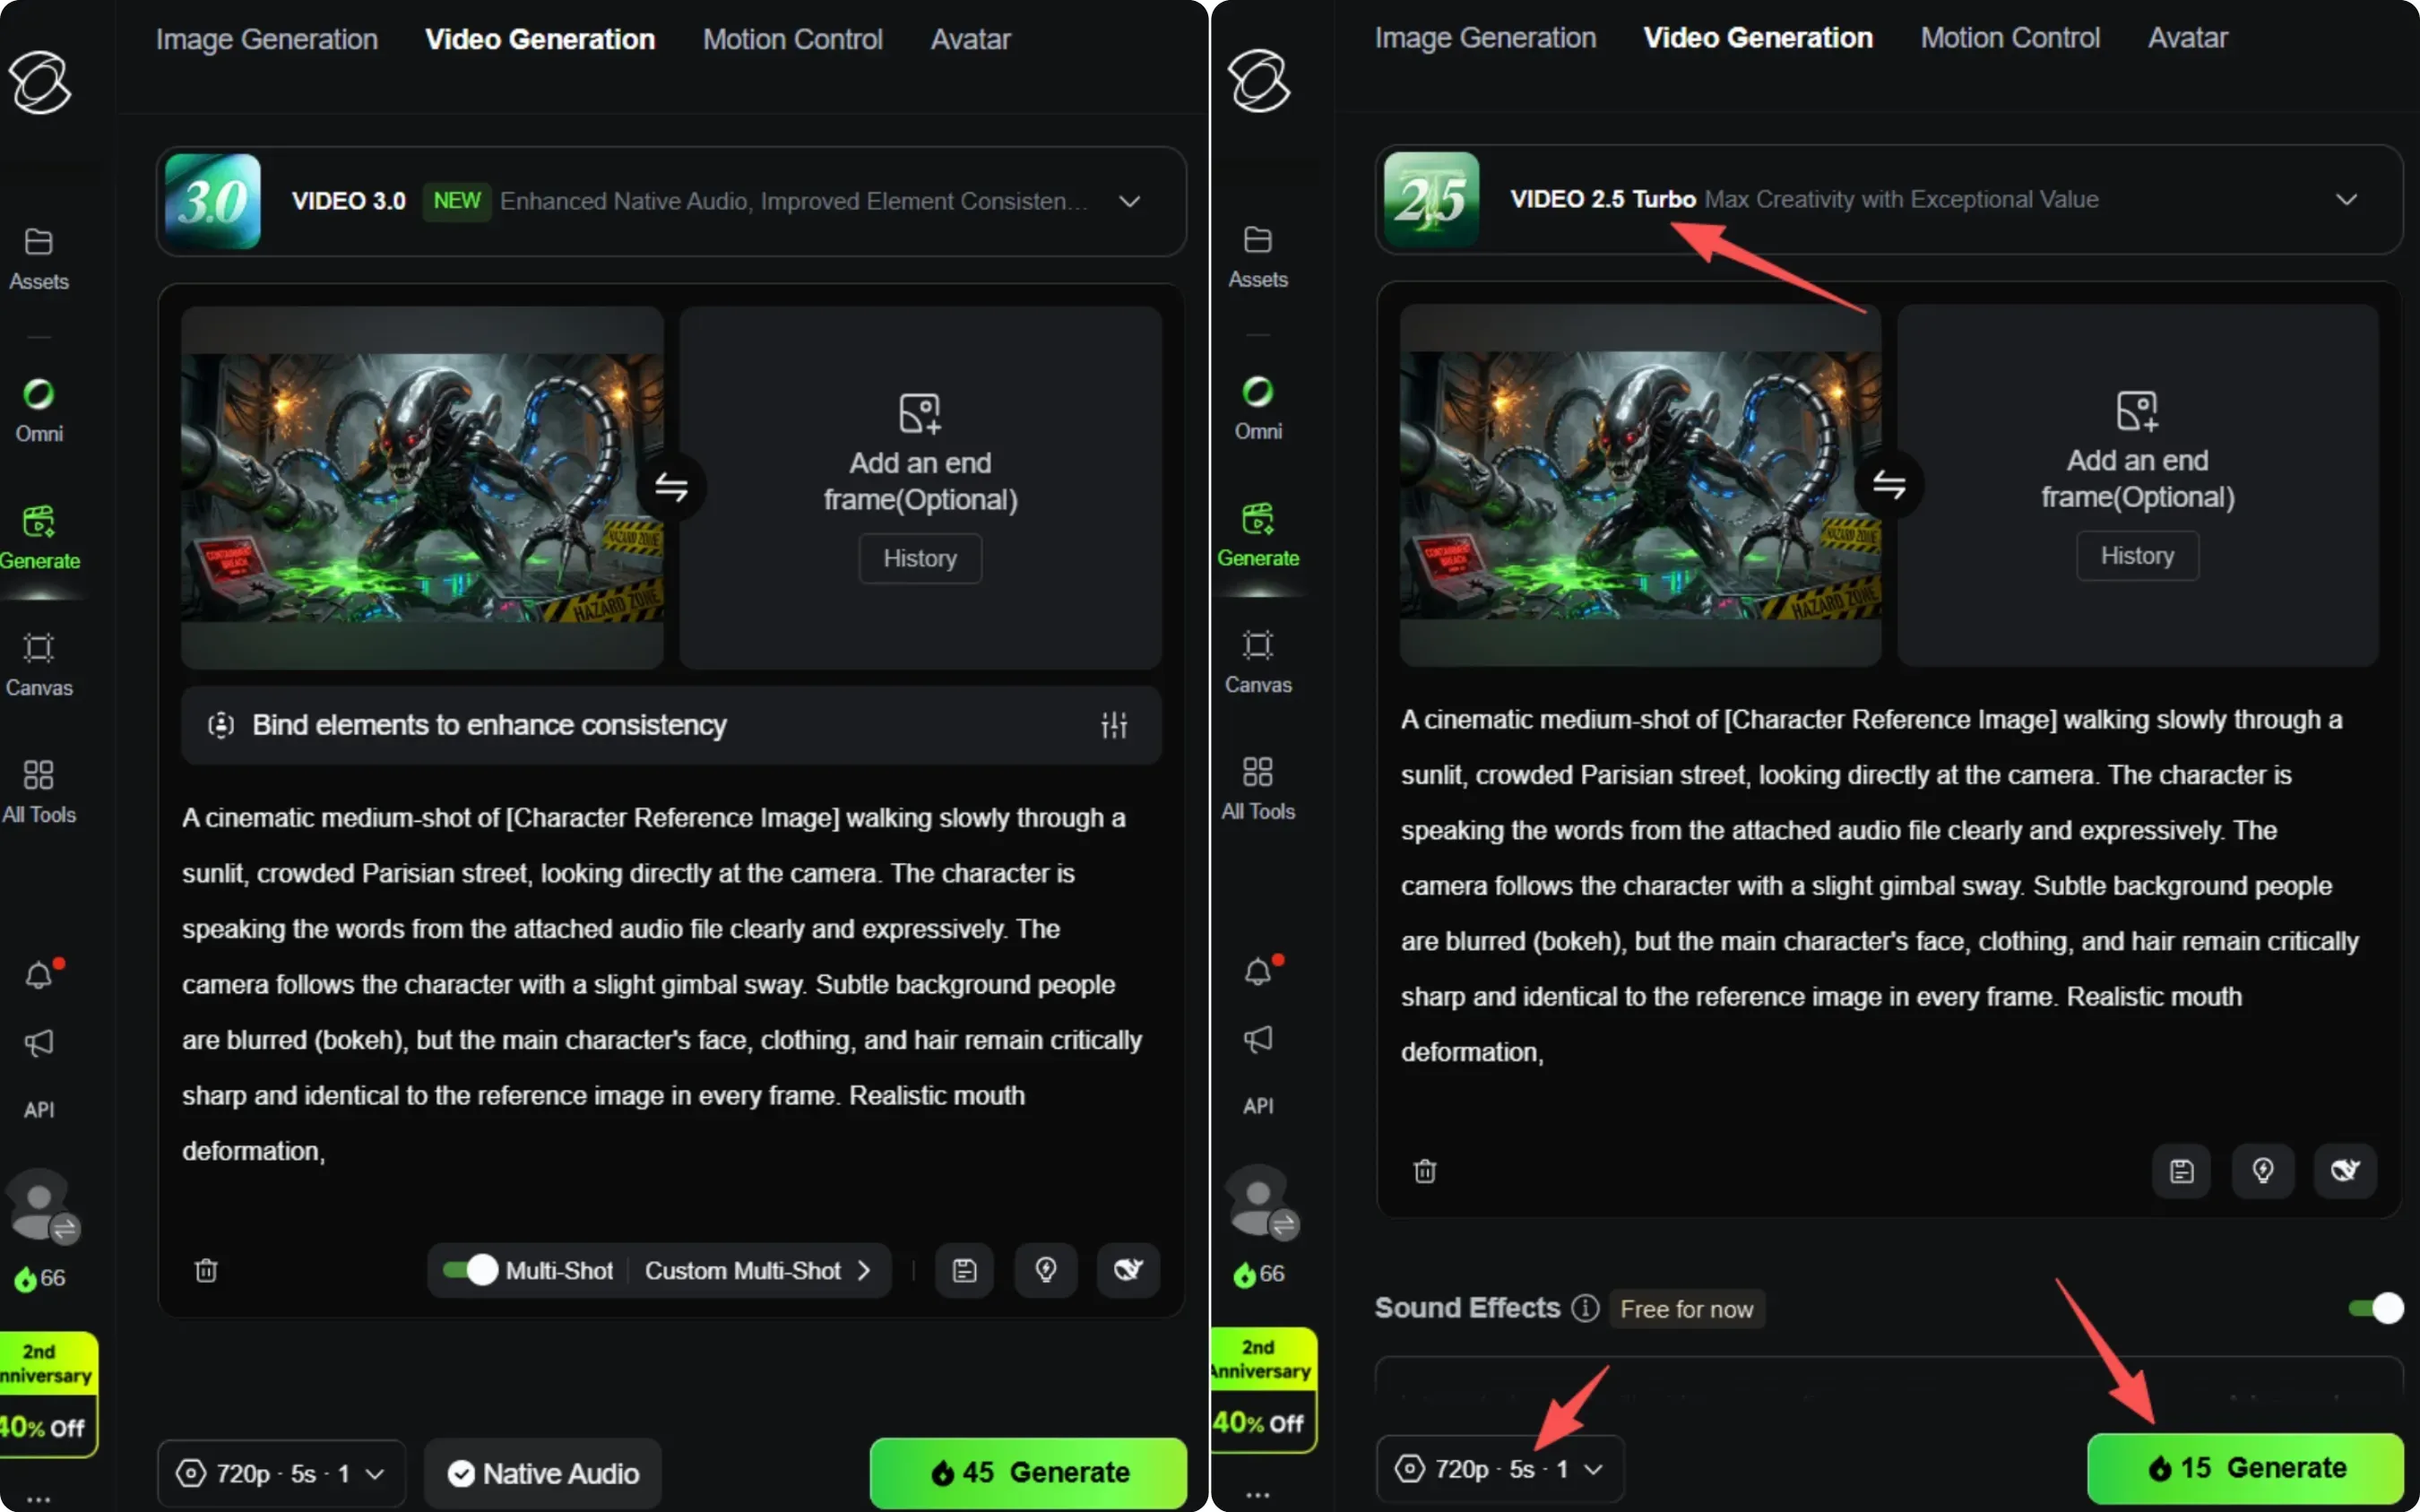Image resolution: width=2420 pixels, height=1512 pixels.
Task: Delete the prompt with trash icon in left panel
Action: (206, 1270)
